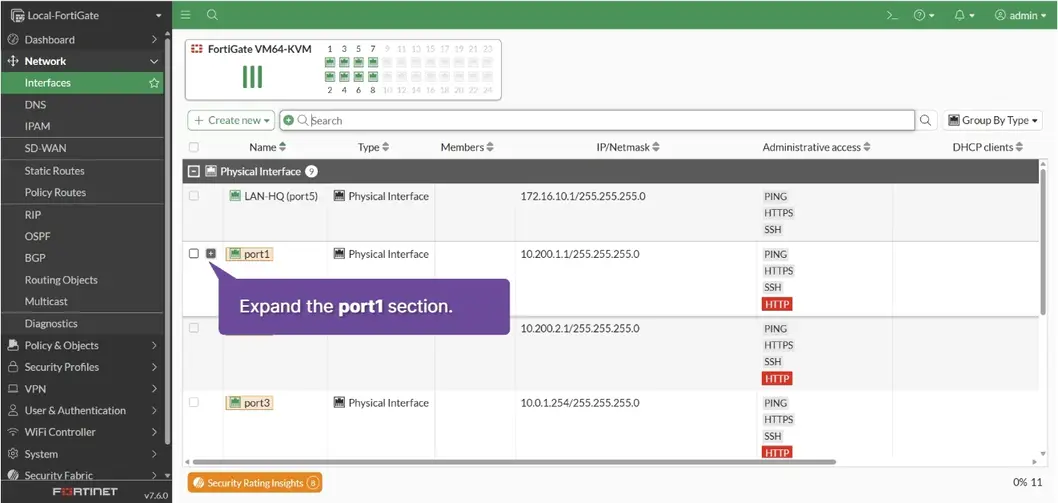Tick the port1 row checkbox
The width and height of the screenshot is (1058, 503).
(x=194, y=253)
